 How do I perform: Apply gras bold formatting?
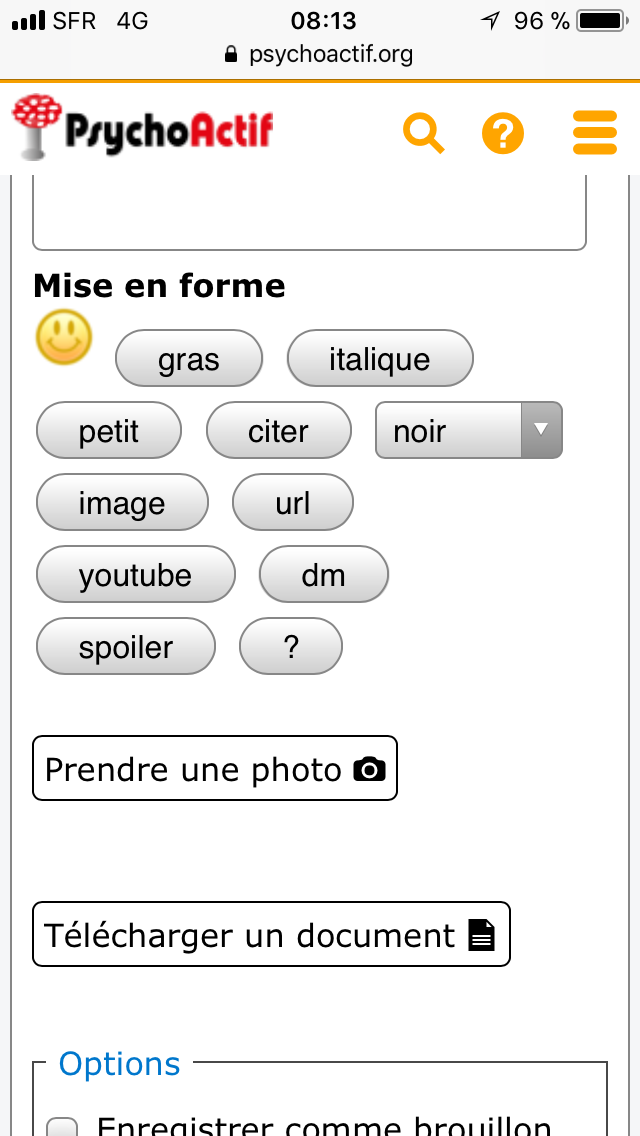(189, 358)
